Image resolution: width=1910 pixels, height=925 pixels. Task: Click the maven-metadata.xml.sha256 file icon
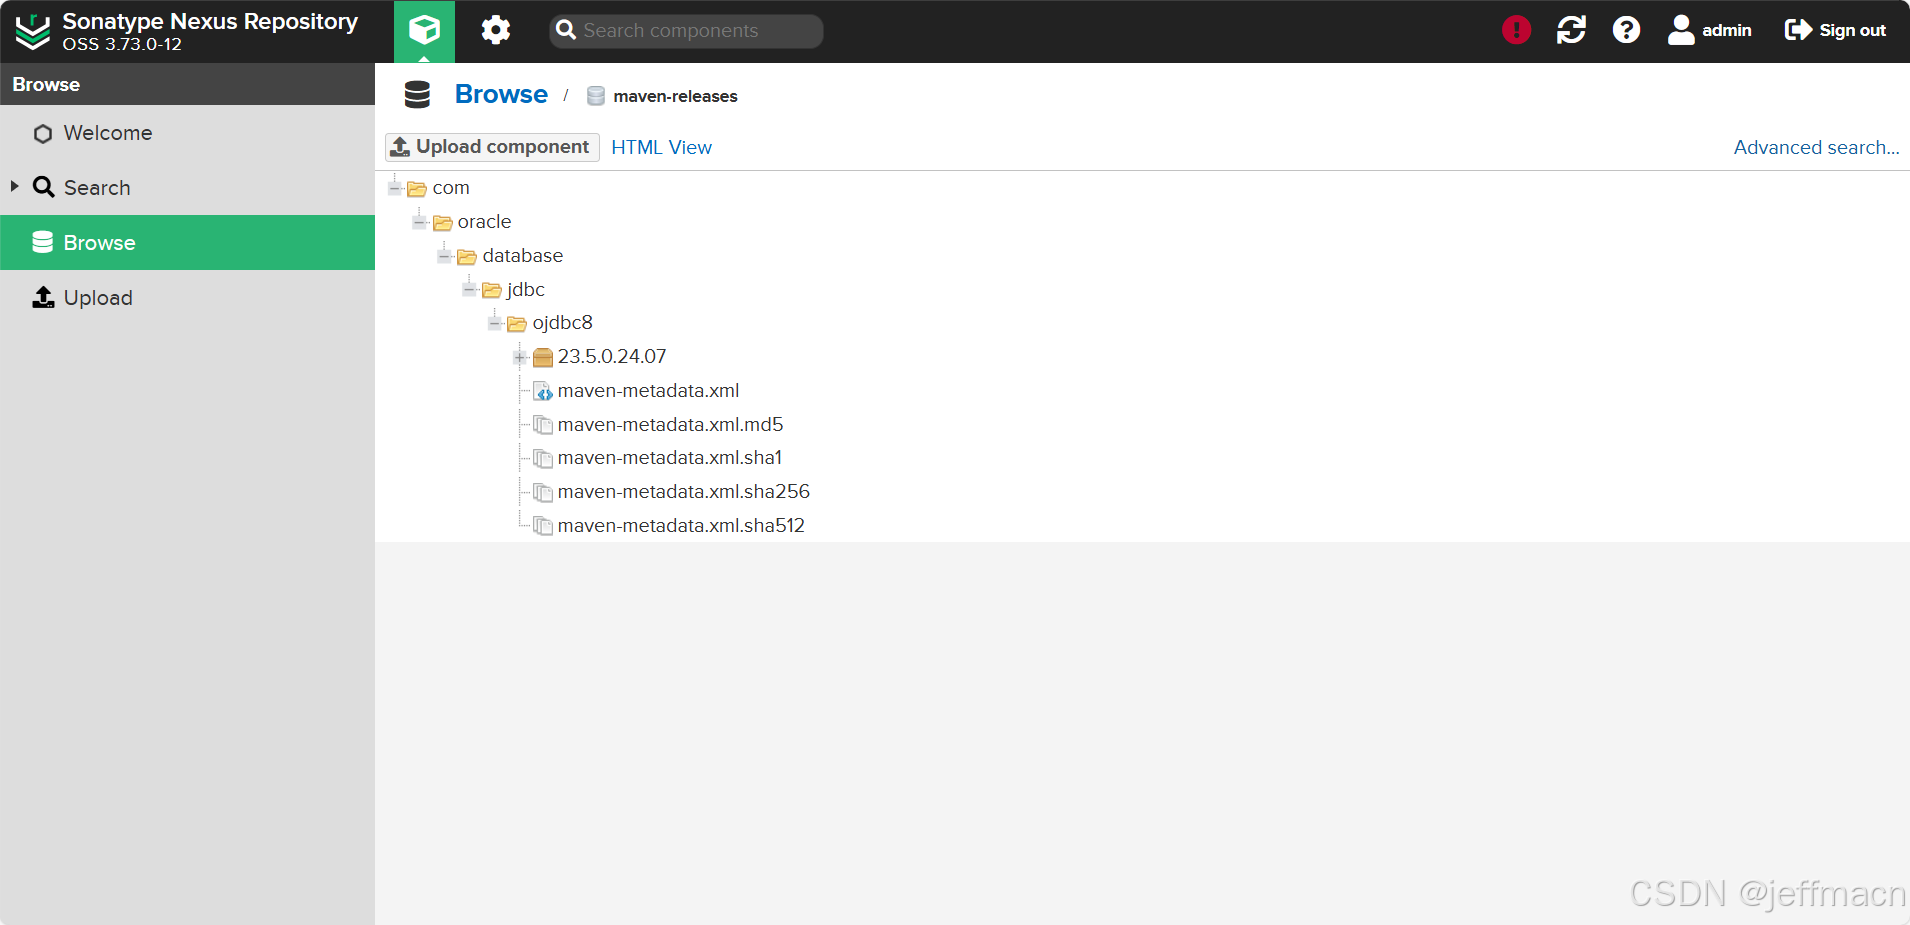(x=543, y=492)
